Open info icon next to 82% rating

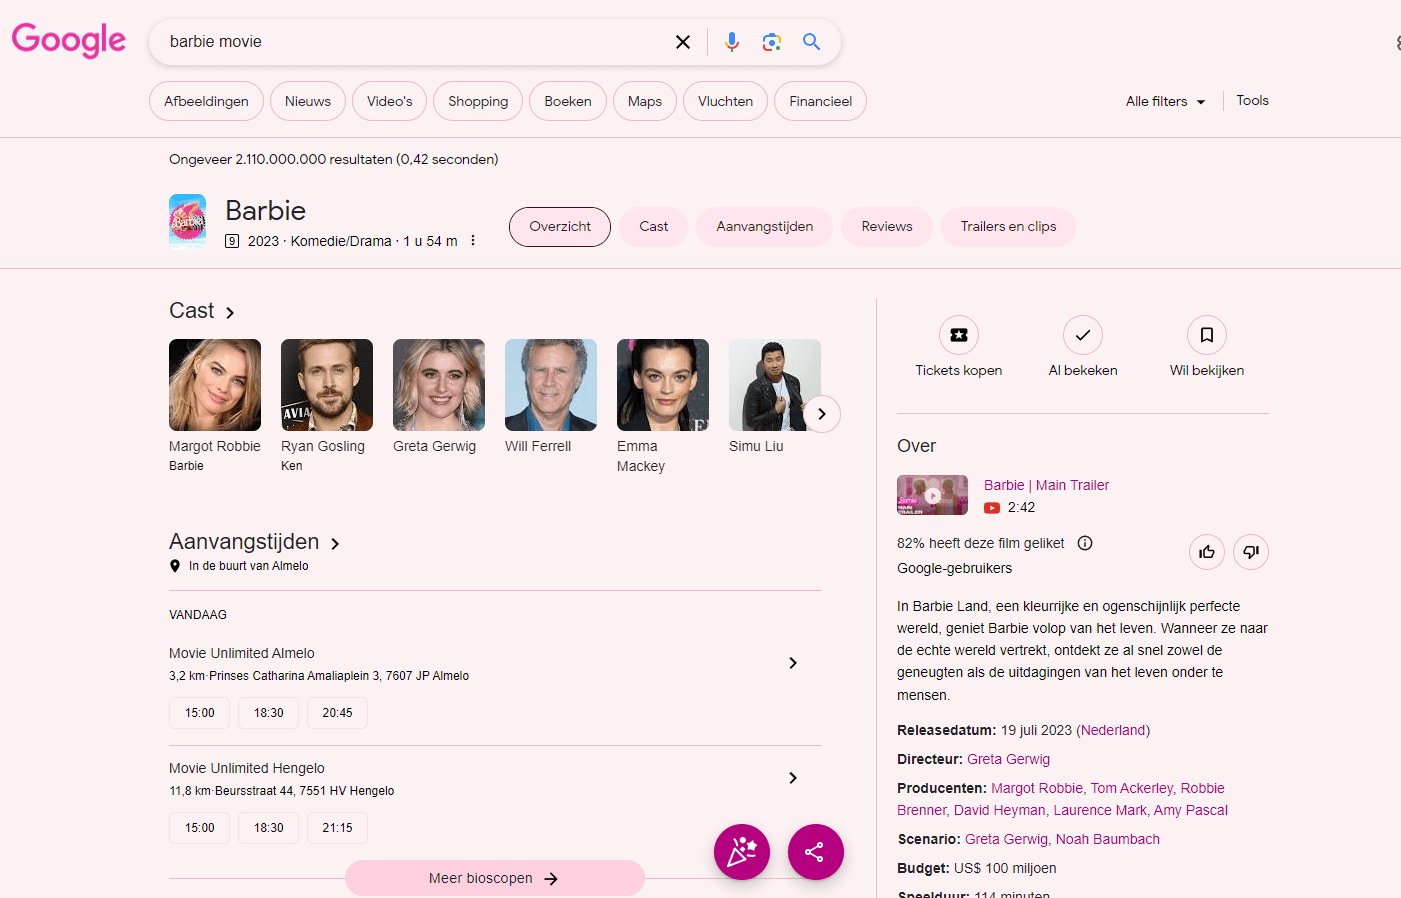[x=1085, y=543]
